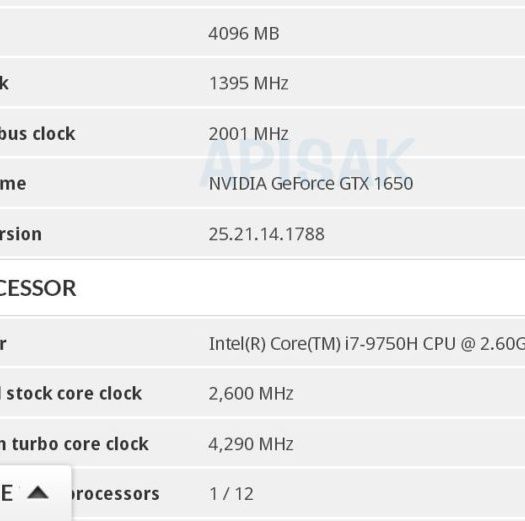
Task: Click the driver version row label
Action: point(21,234)
